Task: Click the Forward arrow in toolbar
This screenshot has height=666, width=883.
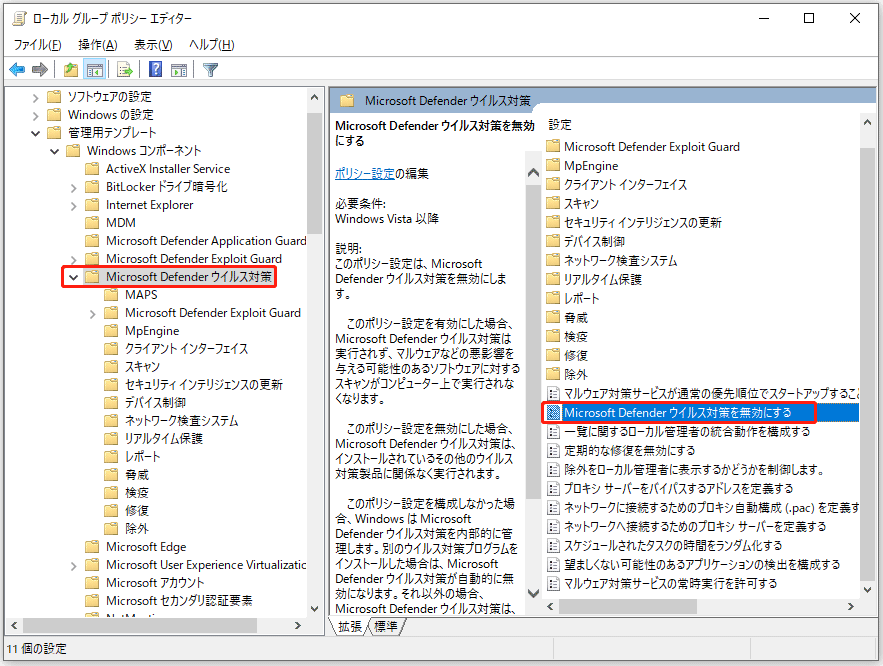Action: pyautogui.click(x=40, y=69)
